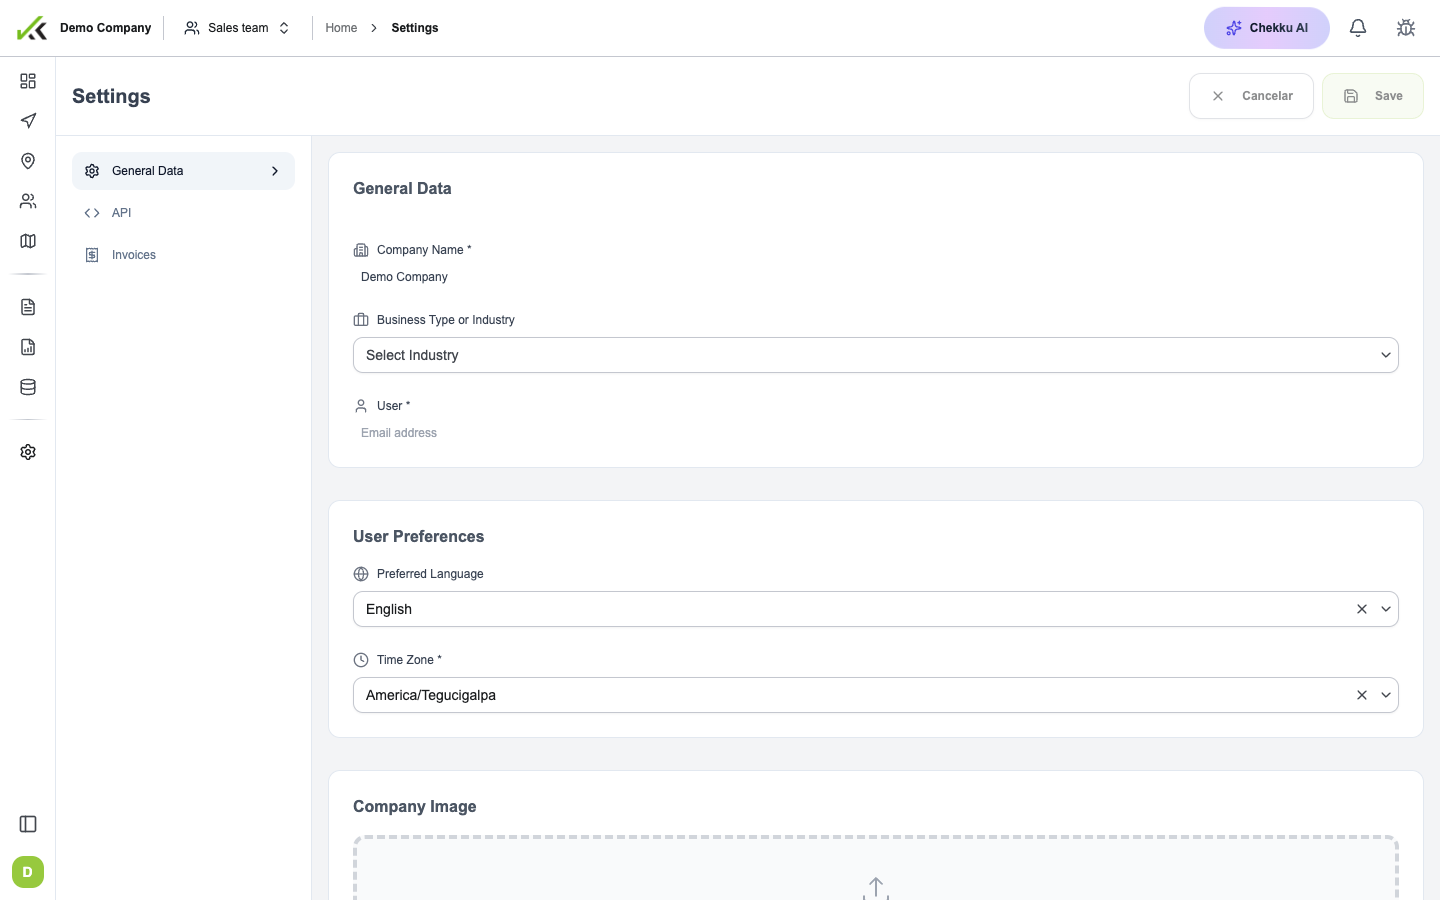
Task: Click the User email address field
Action: click(x=876, y=433)
